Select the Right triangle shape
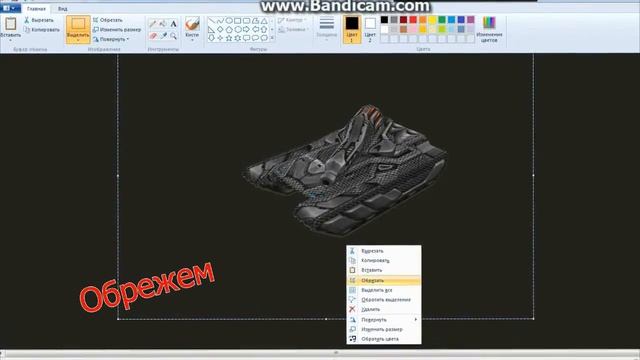The image size is (640, 360). coord(211,29)
